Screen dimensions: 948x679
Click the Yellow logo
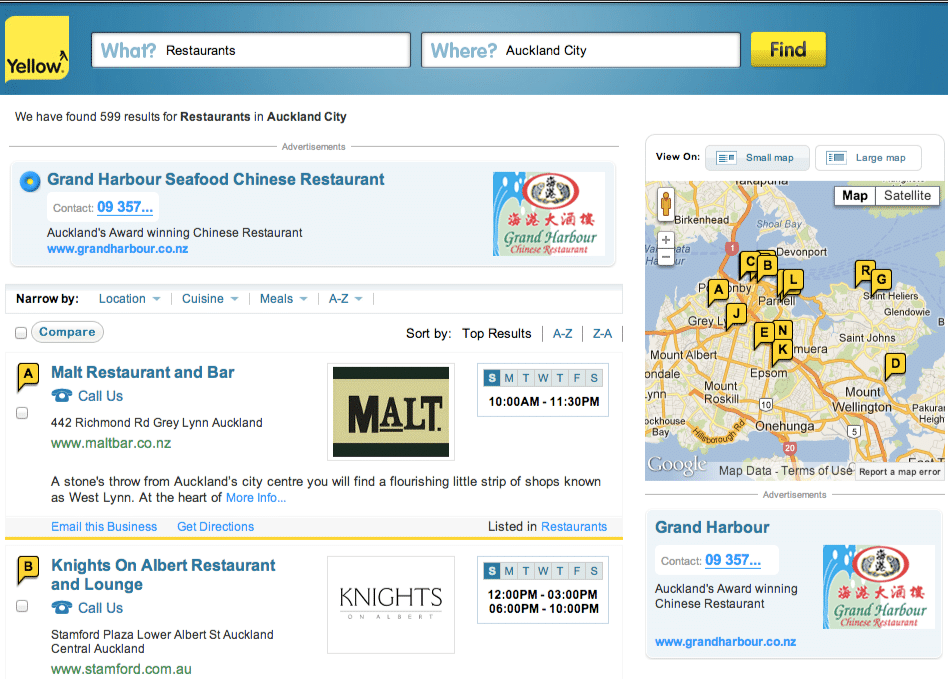(37, 50)
